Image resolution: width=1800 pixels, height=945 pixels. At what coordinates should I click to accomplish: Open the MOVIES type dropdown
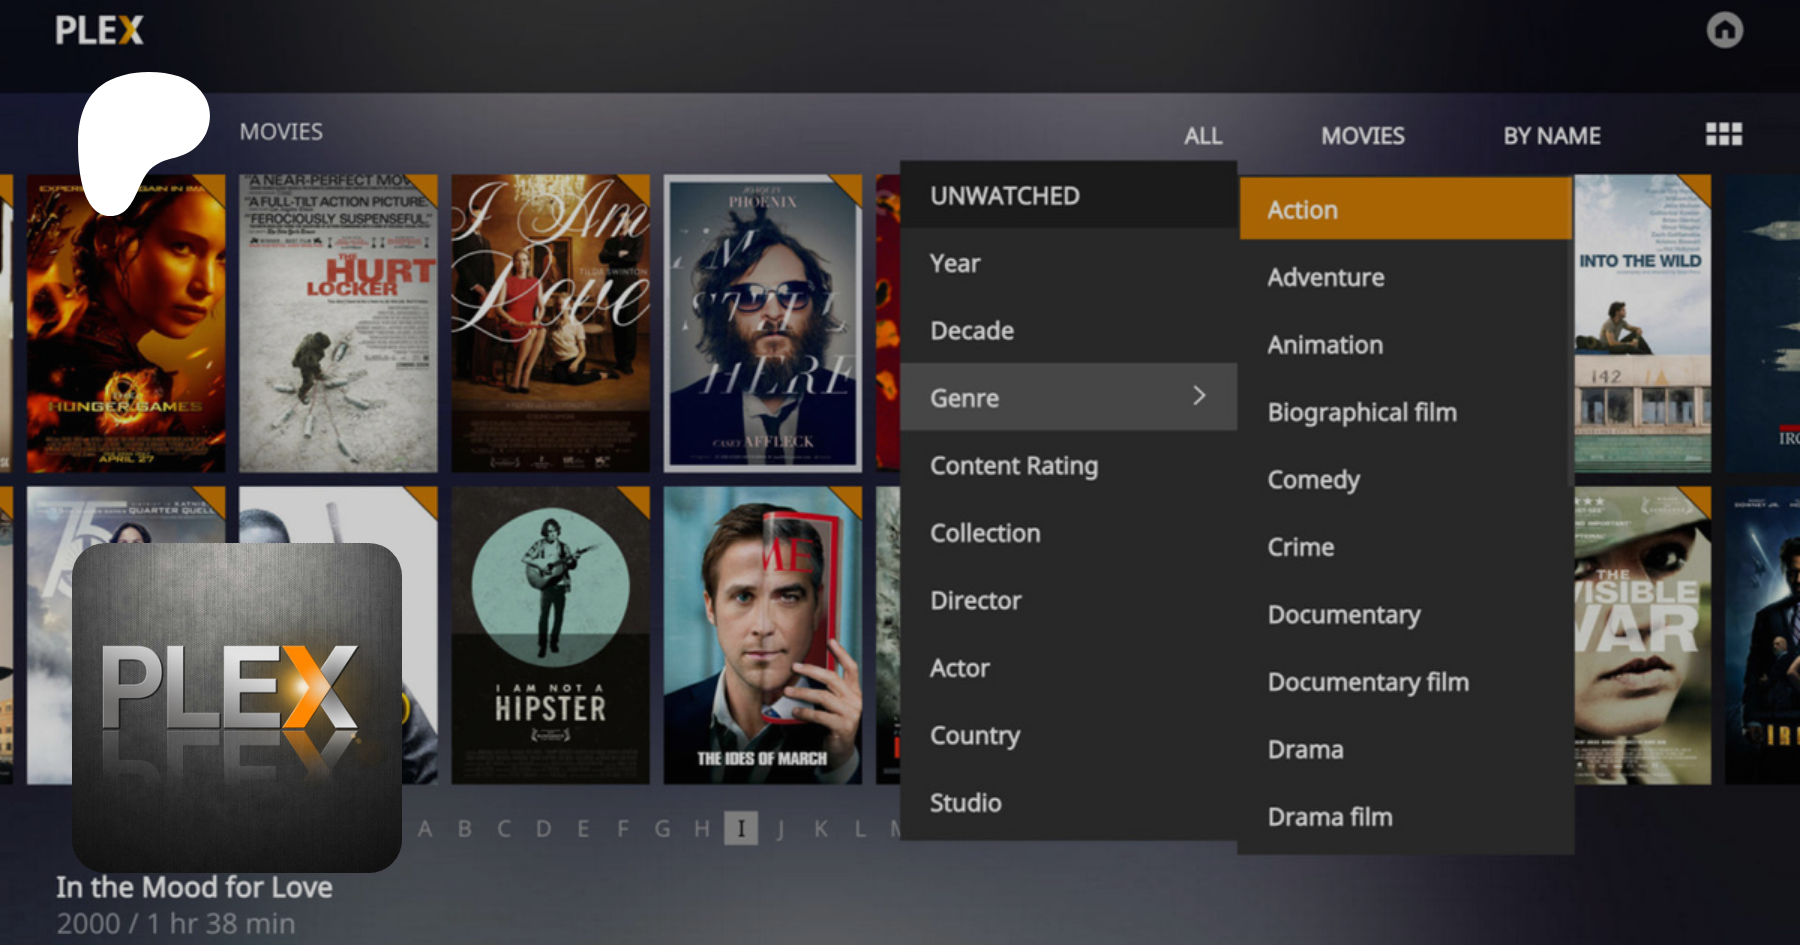coord(1362,136)
